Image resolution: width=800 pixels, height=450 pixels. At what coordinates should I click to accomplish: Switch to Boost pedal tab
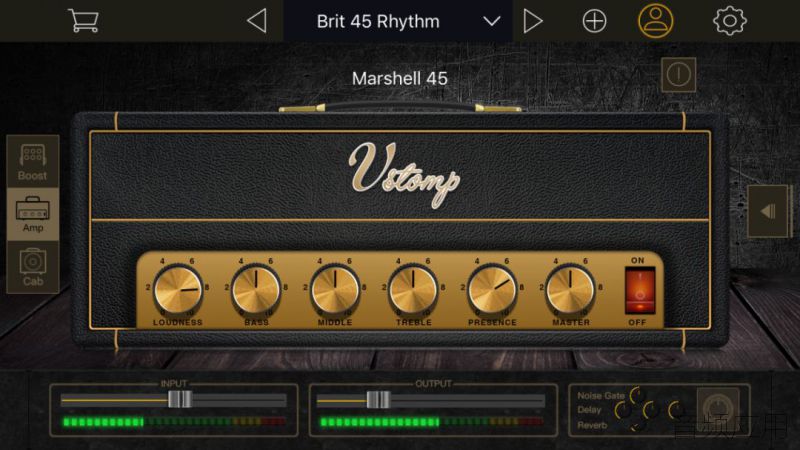pos(33,162)
